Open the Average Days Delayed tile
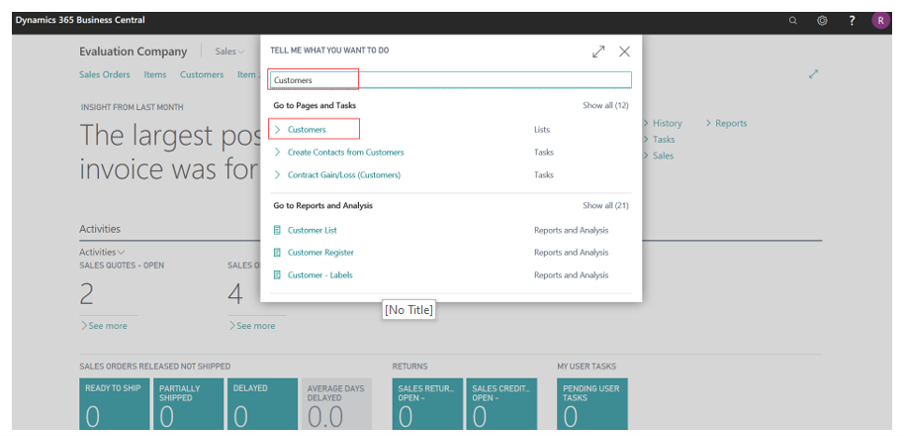Viewport: 904px width, 436px height. pyautogui.click(x=337, y=404)
